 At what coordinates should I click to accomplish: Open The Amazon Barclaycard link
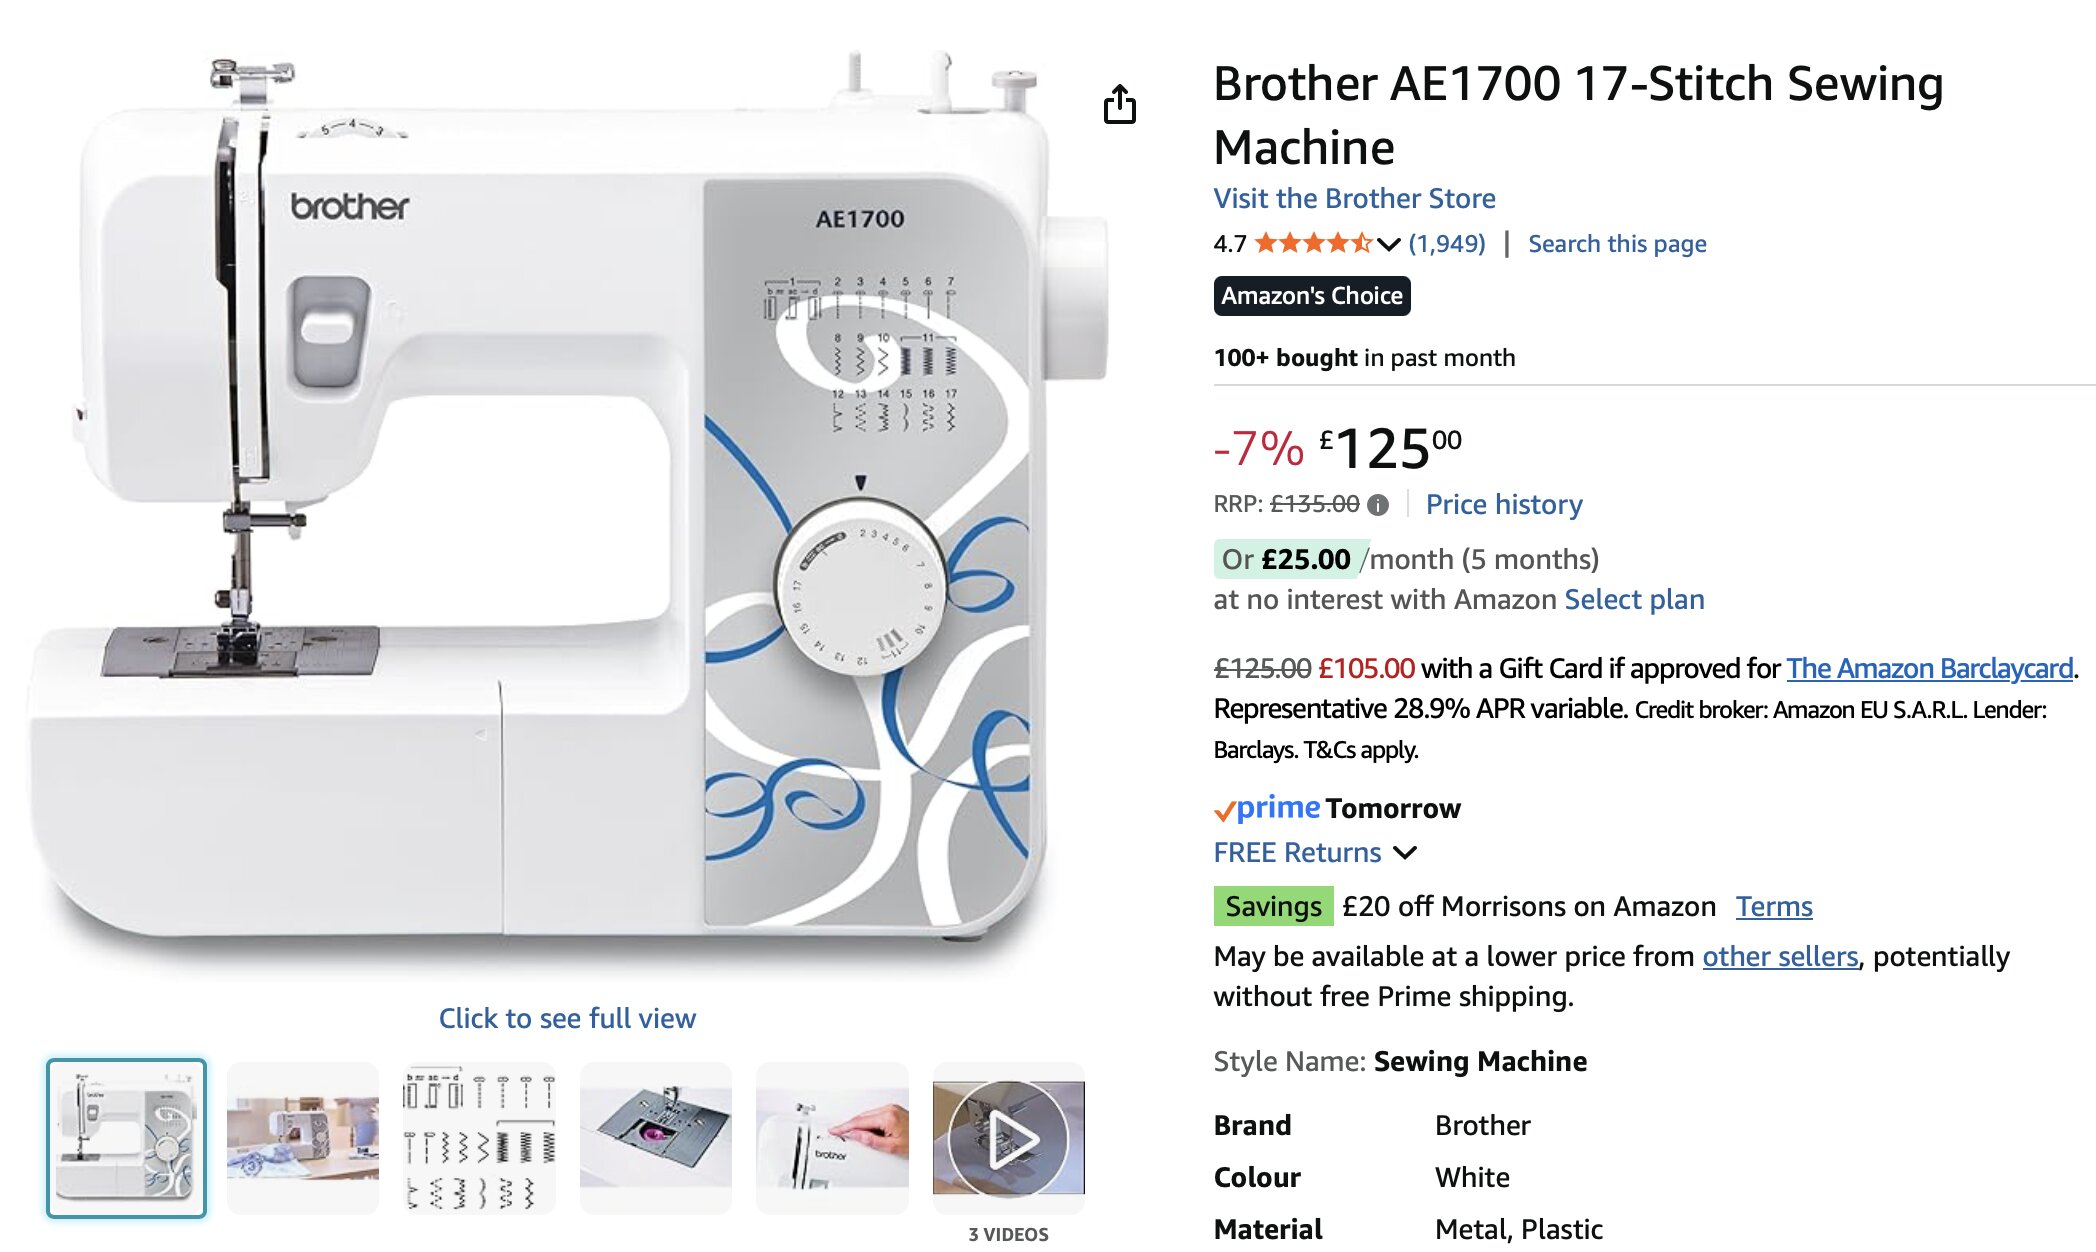[1929, 668]
